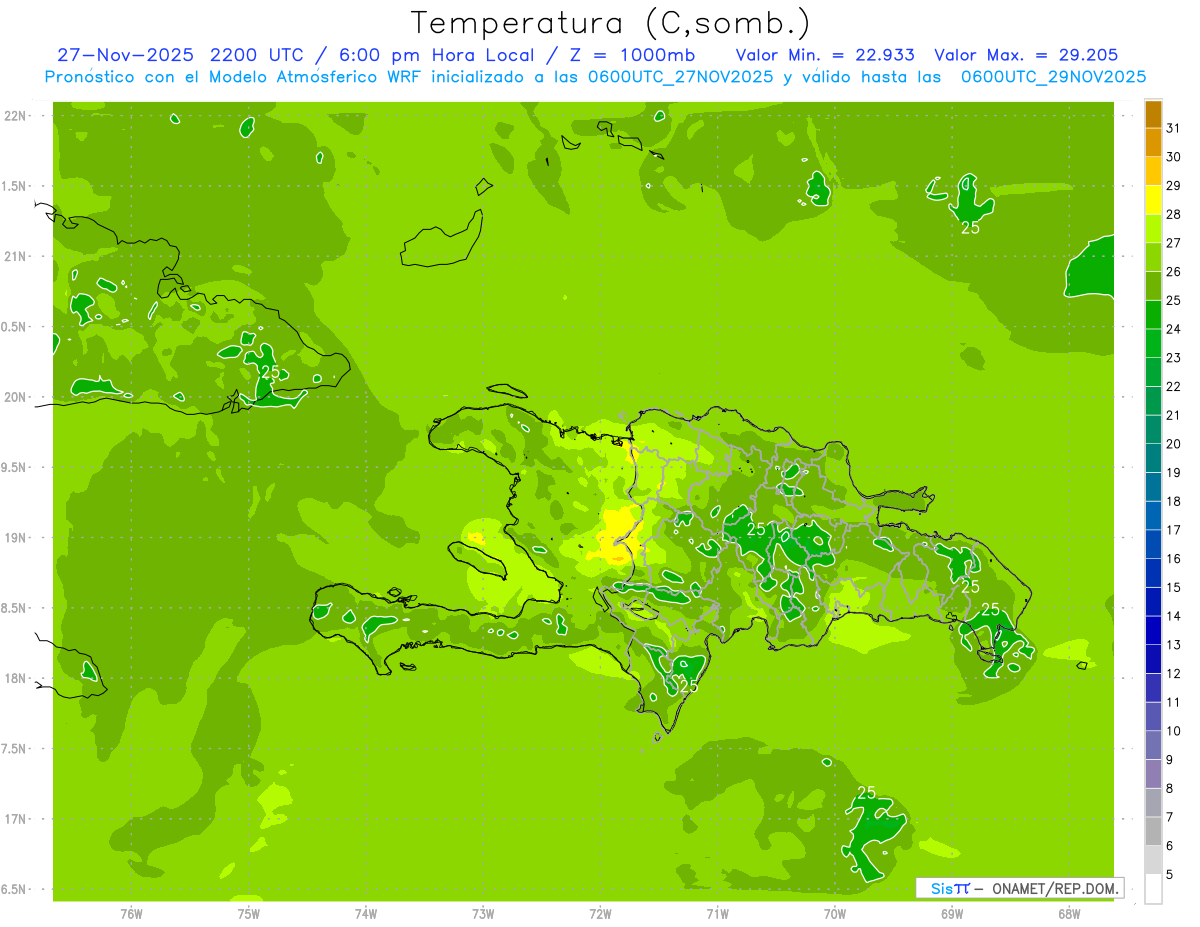Click the 19N latitude axis label
1200x927 pixels.
pyautogui.click(x=16, y=538)
